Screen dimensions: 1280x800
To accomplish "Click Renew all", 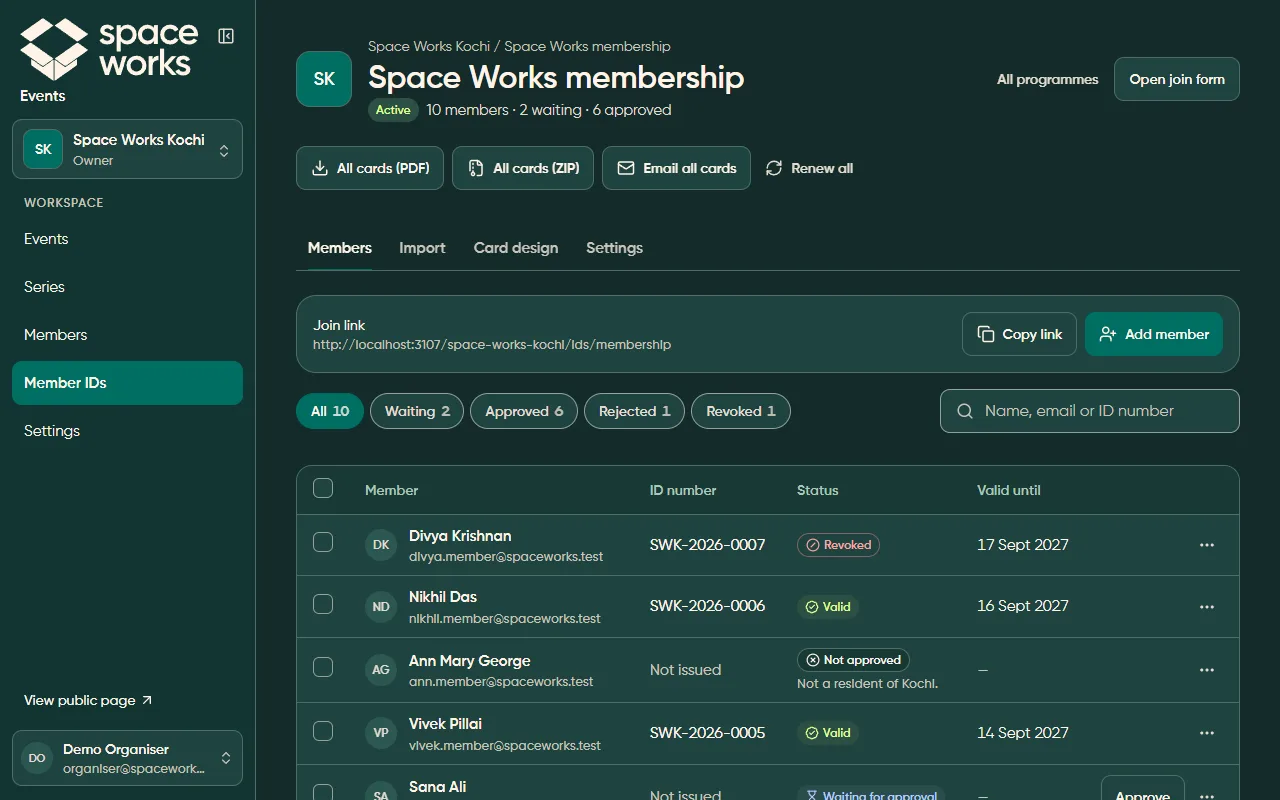I will coord(810,168).
